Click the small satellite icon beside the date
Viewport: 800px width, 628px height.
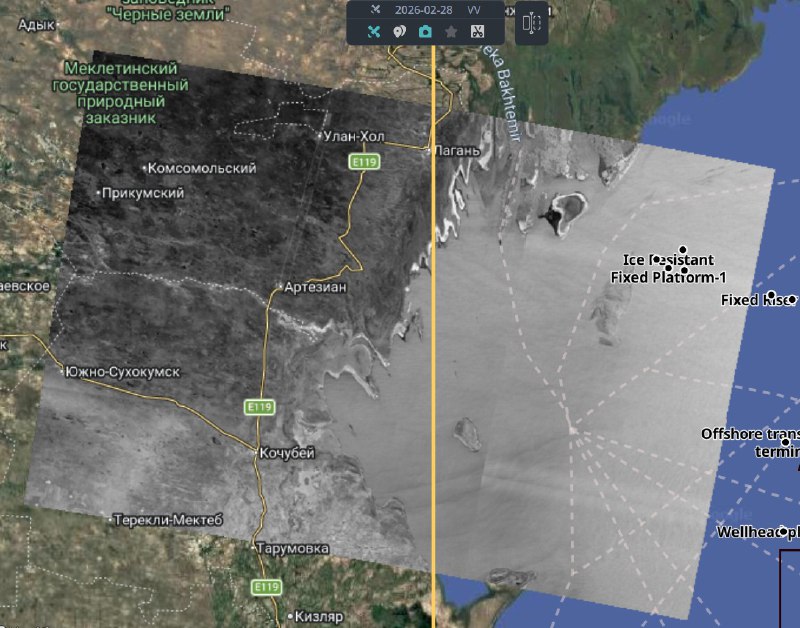[375, 9]
